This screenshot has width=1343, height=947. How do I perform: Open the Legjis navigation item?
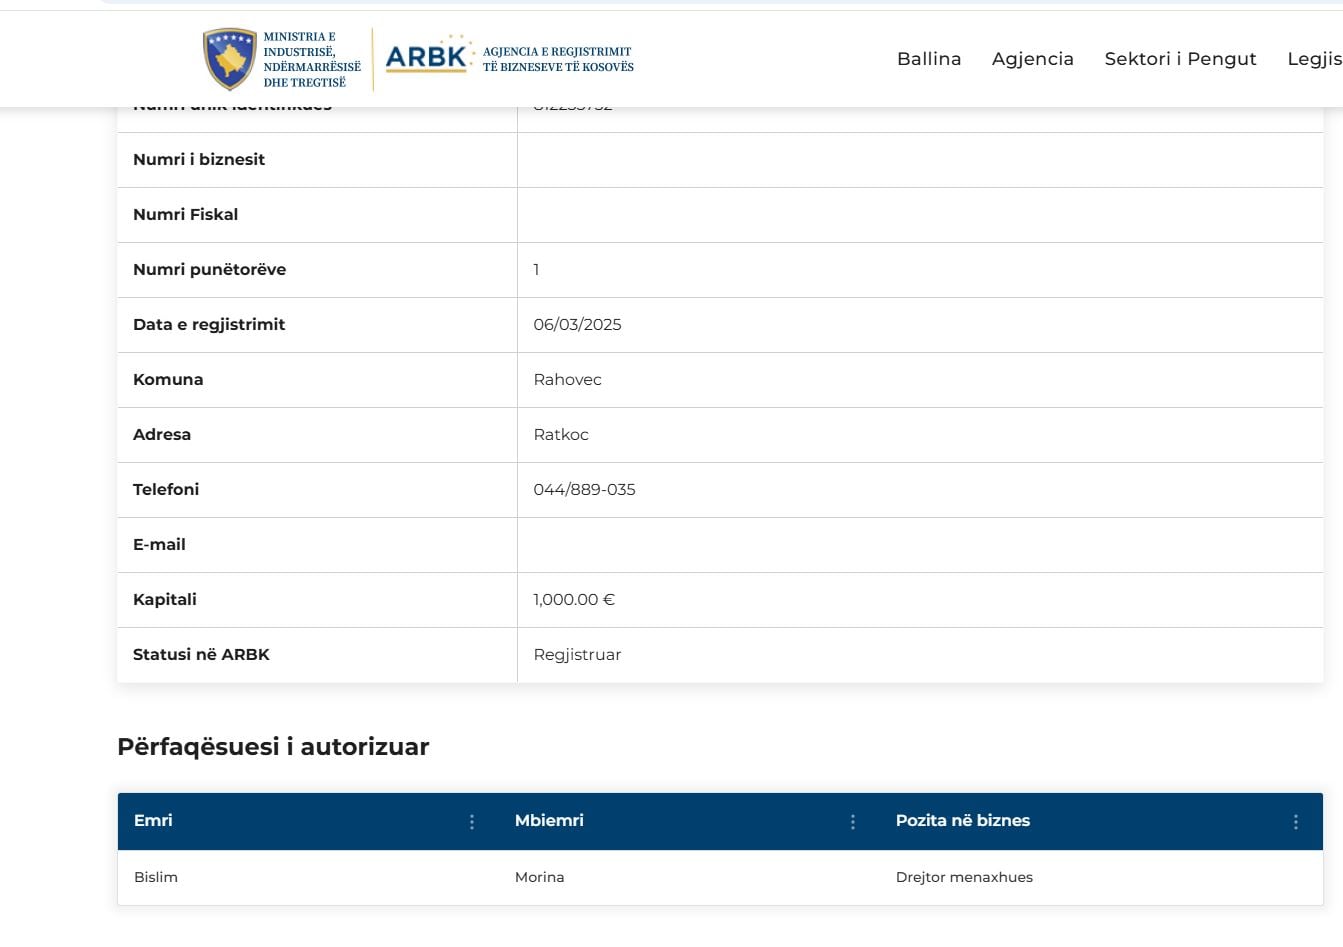pos(1314,59)
